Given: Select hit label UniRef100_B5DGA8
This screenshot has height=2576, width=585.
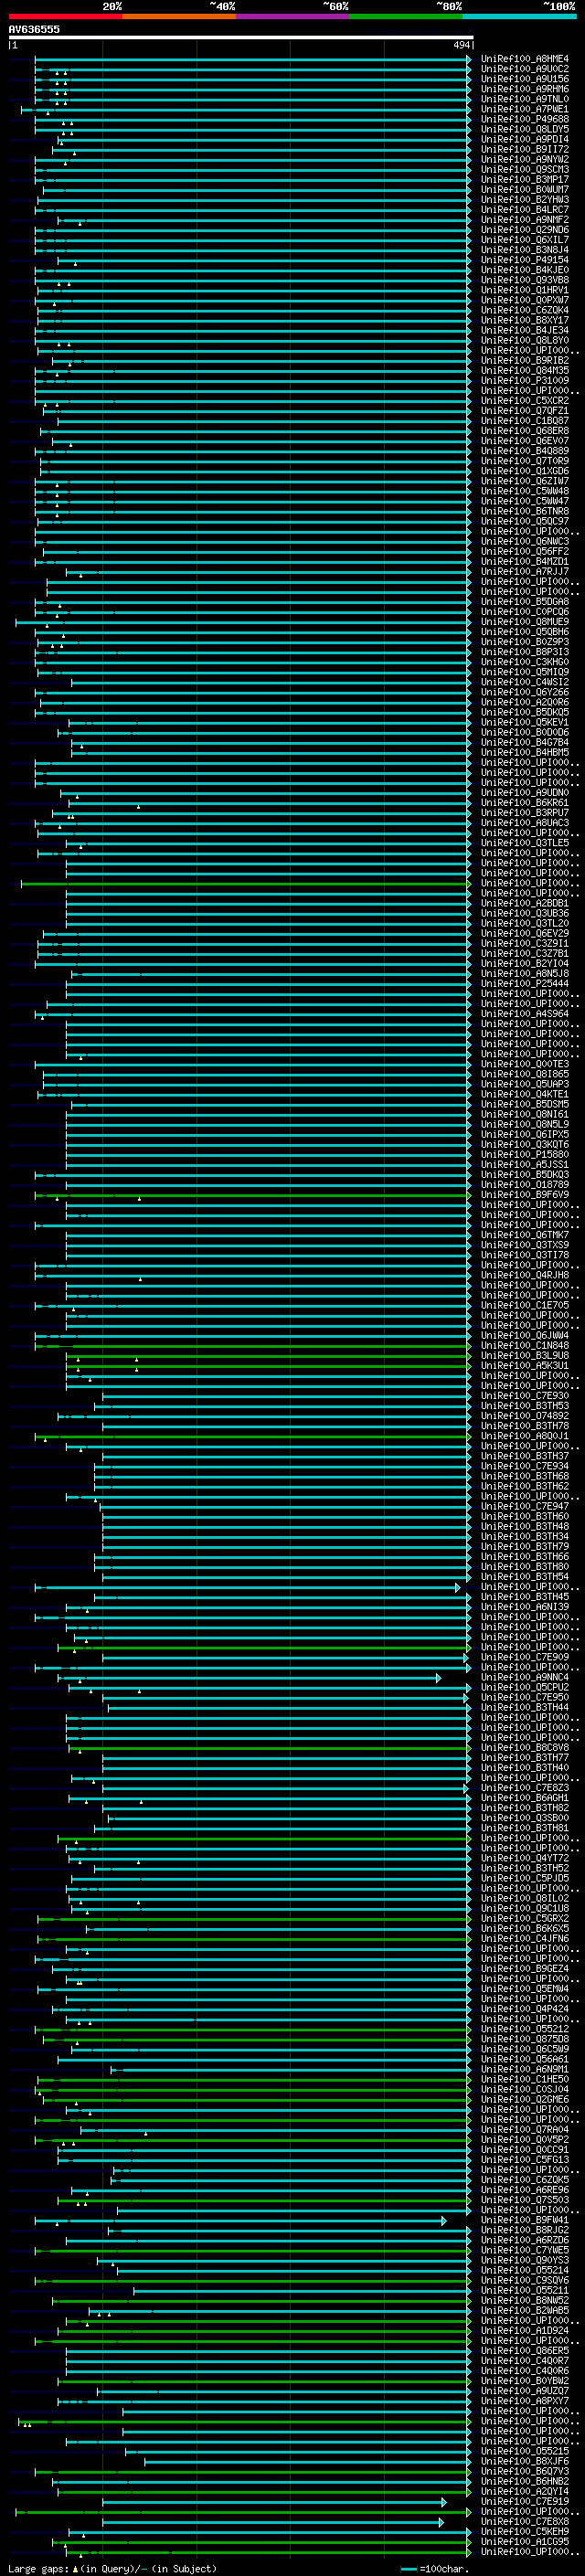Looking at the screenshot, I should 525,601.
